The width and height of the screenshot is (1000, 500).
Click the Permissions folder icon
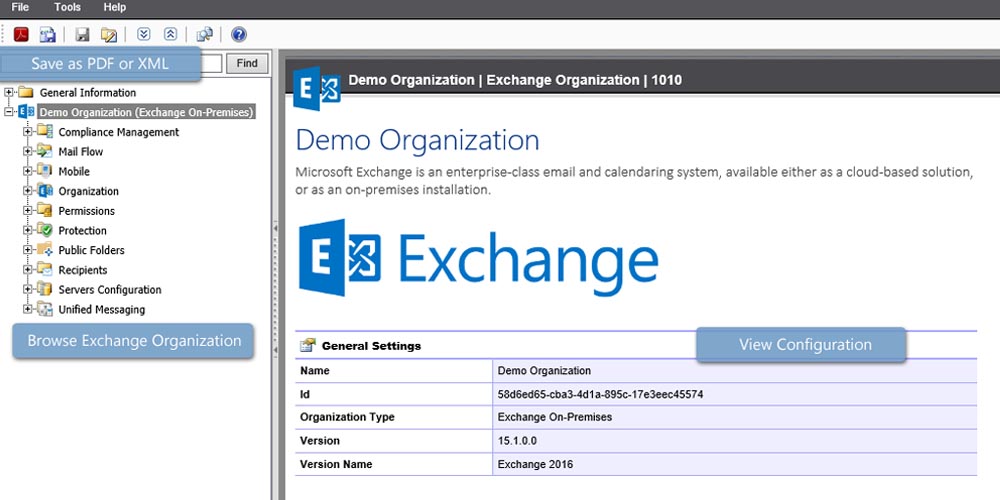pos(45,210)
